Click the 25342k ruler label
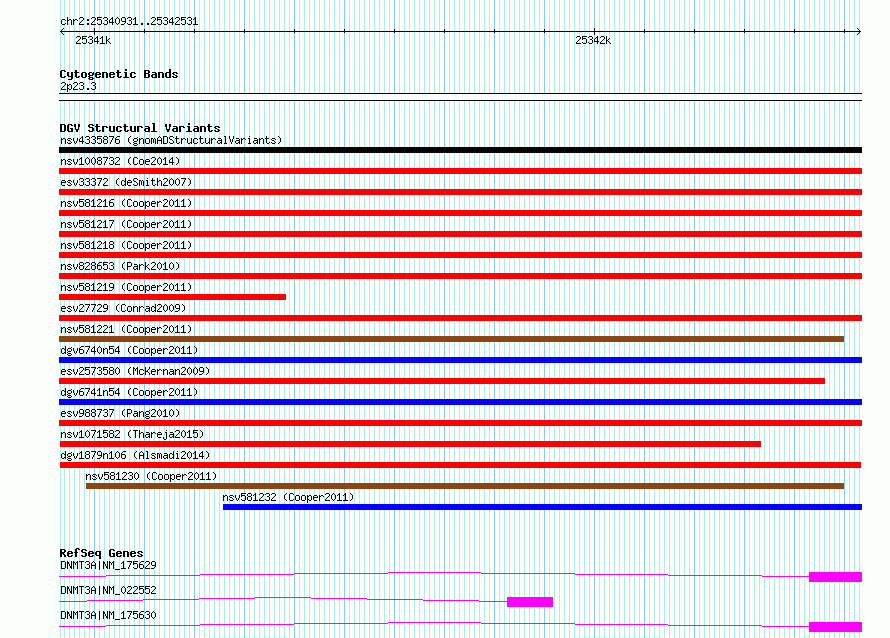Screen dimensions: 890x638 point(593,40)
